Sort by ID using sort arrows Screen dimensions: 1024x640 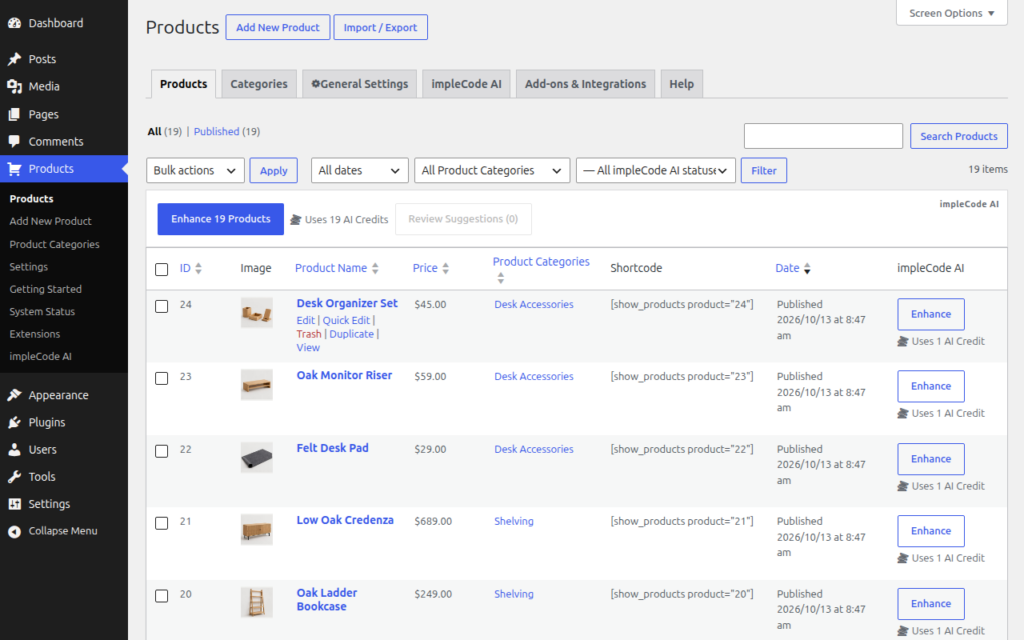coord(199,268)
